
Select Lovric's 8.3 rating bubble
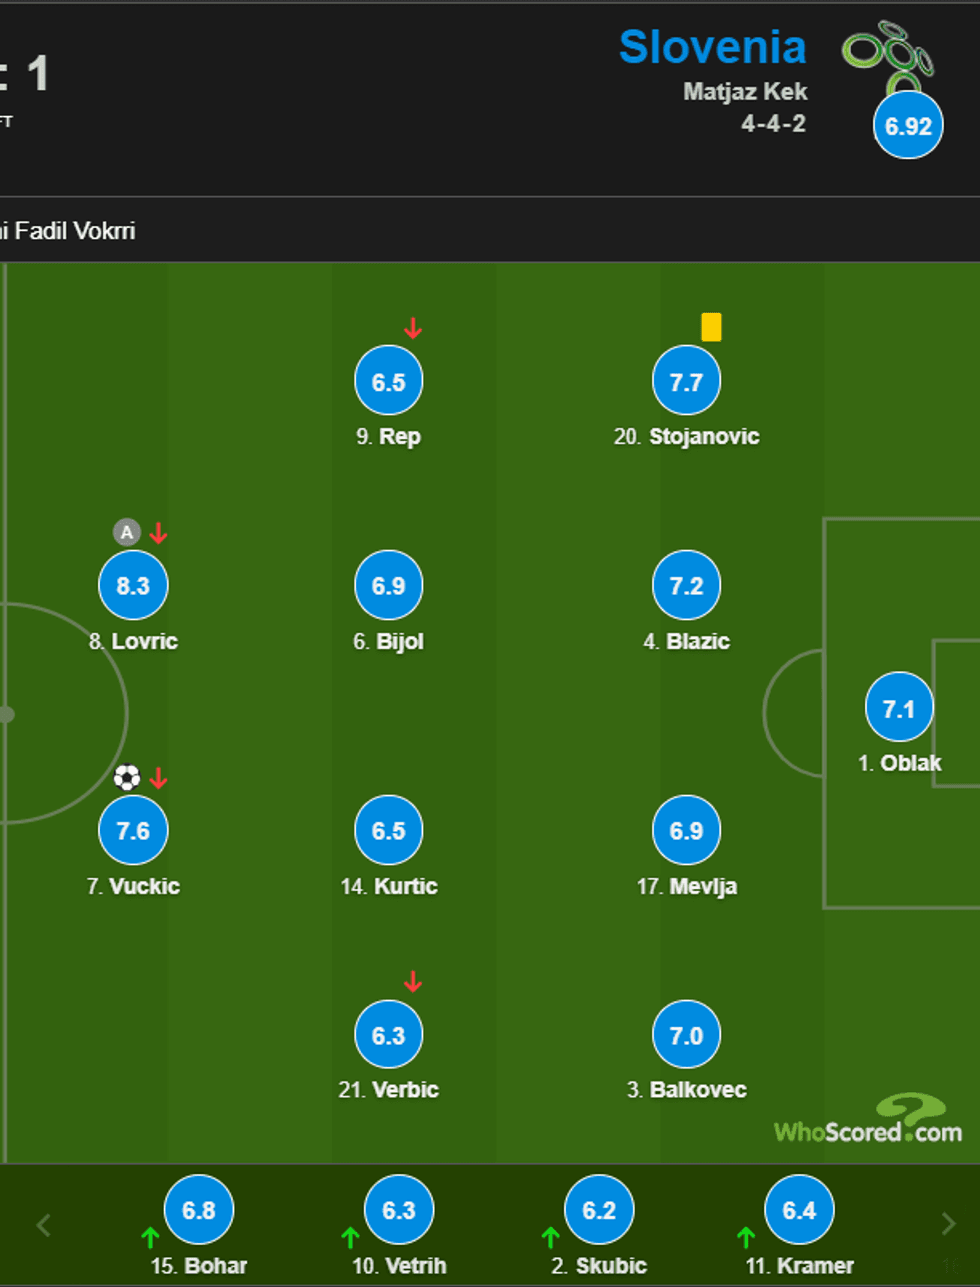pyautogui.click(x=133, y=585)
